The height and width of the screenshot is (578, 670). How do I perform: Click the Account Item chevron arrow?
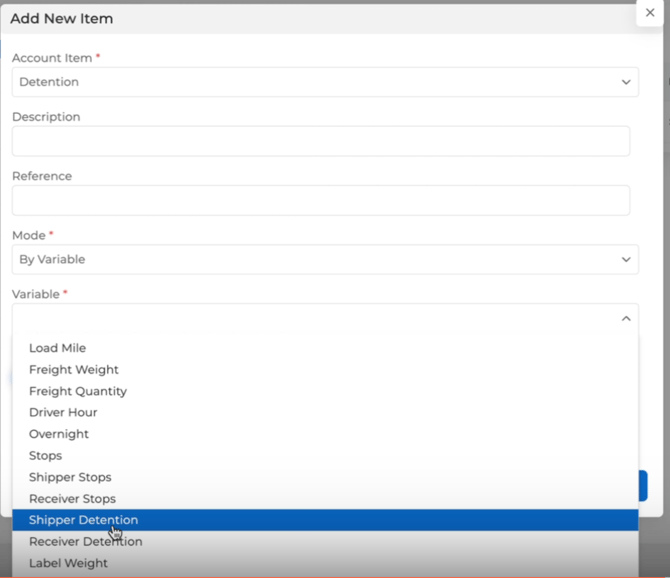tap(626, 82)
